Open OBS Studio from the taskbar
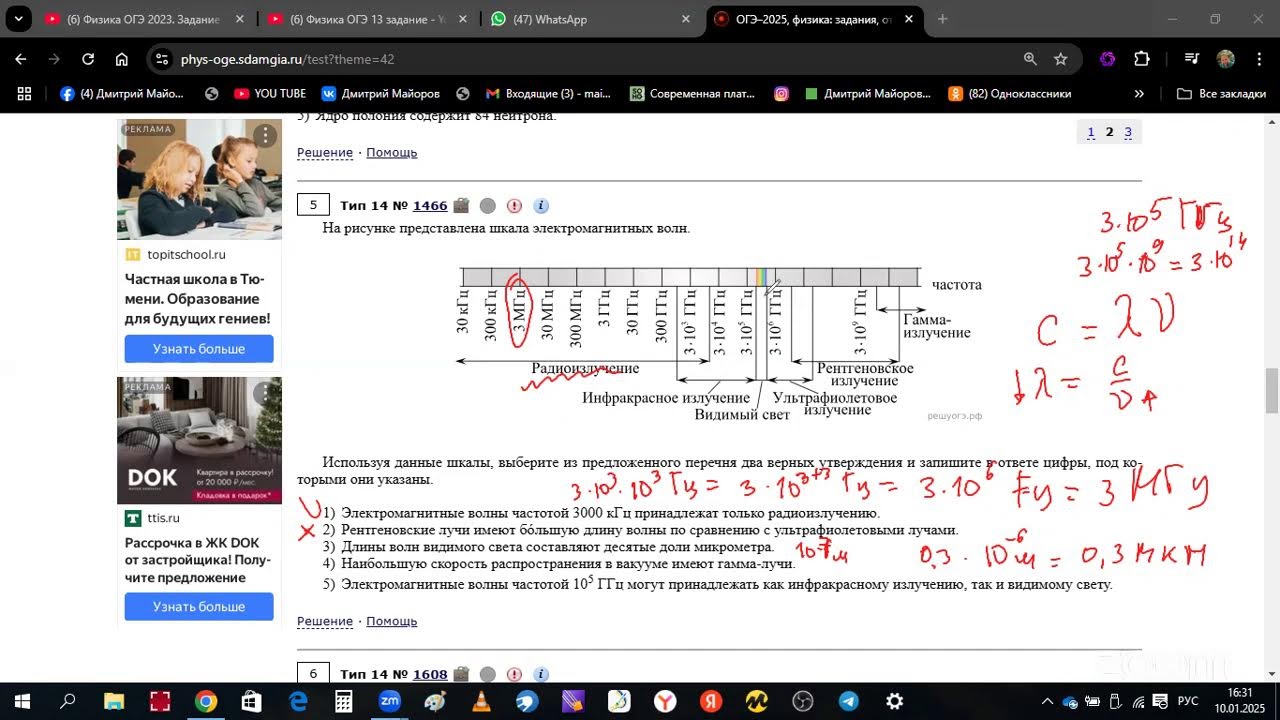This screenshot has width=1280, height=720. click(803, 701)
